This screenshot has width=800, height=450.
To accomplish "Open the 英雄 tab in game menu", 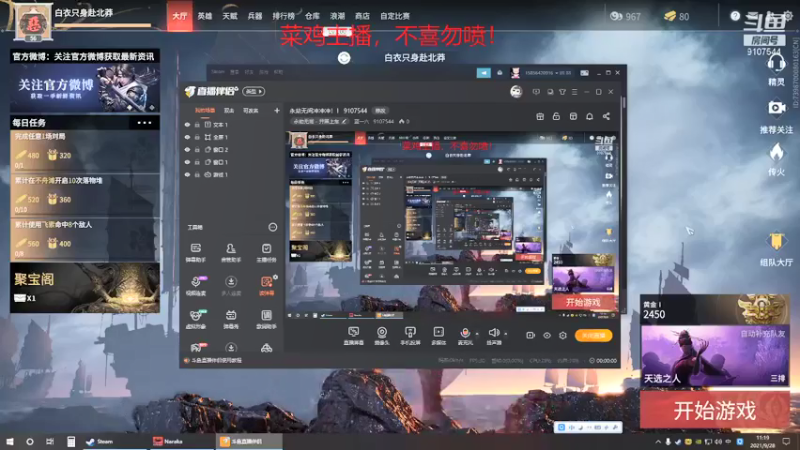I will tap(205, 16).
